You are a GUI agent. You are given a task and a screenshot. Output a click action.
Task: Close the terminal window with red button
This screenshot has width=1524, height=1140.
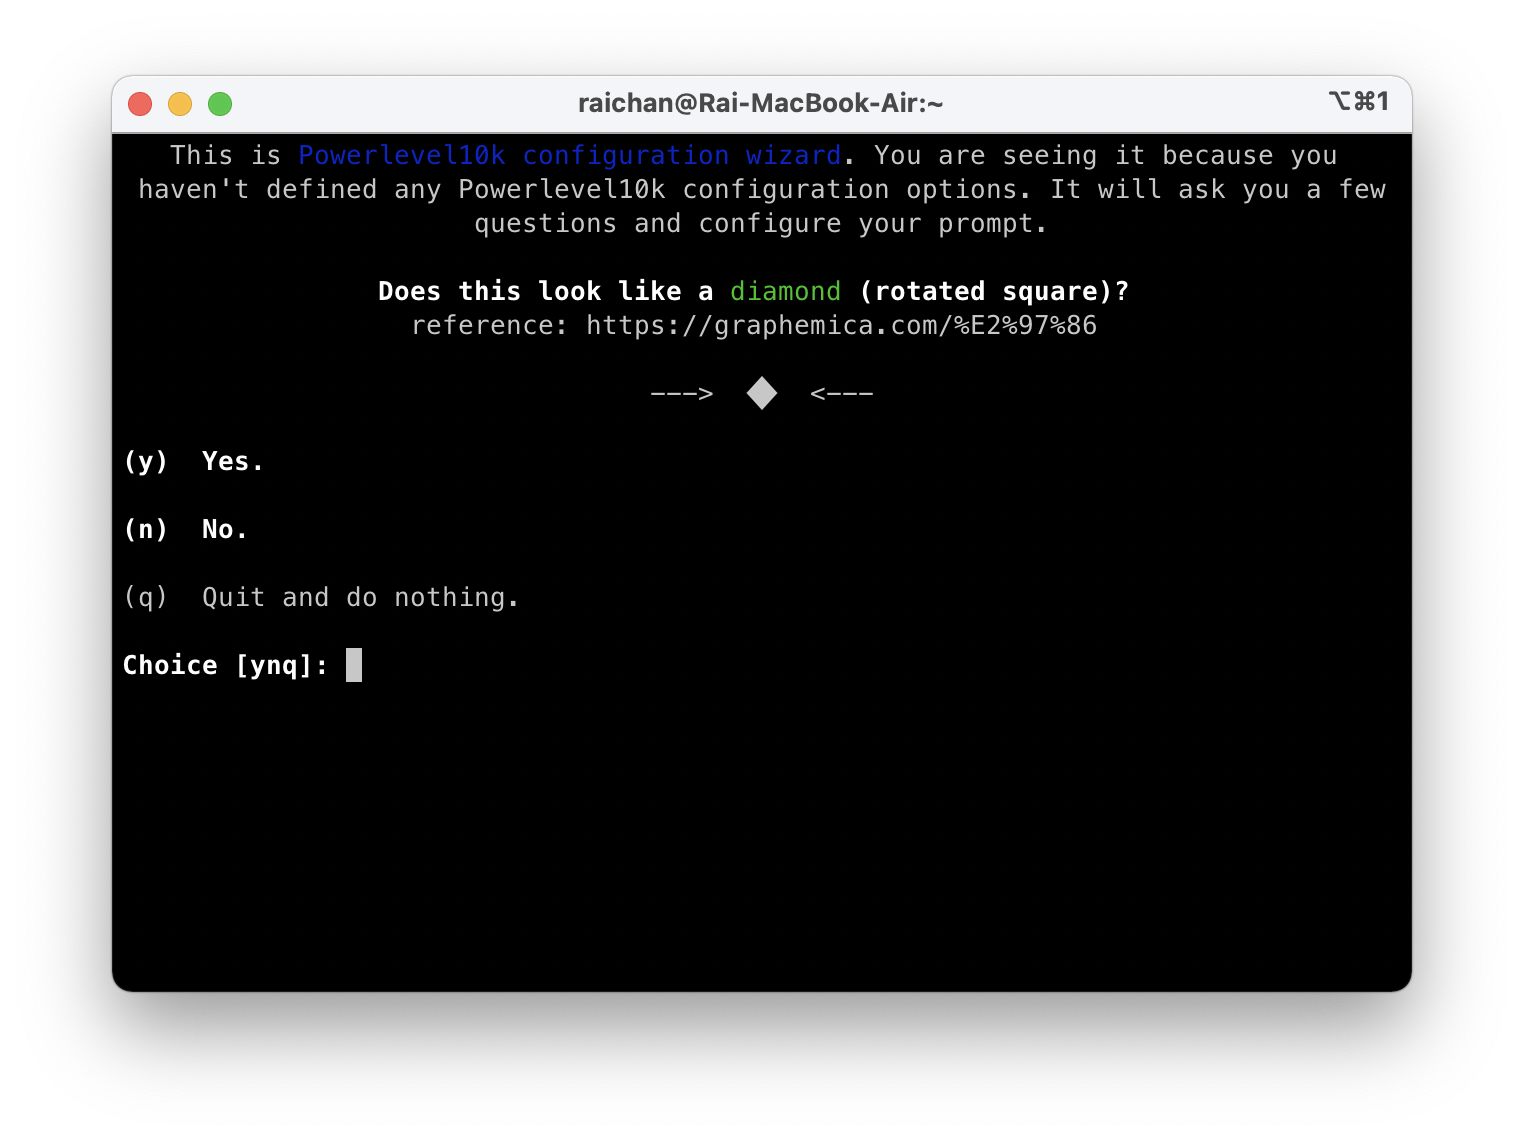[x=140, y=104]
